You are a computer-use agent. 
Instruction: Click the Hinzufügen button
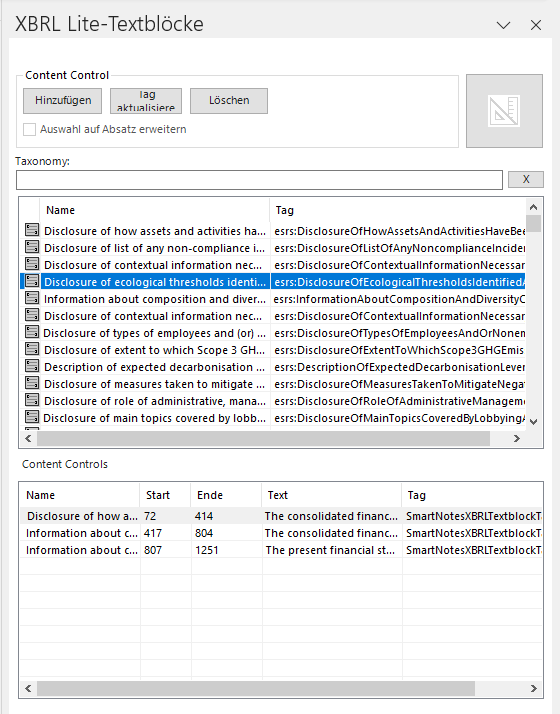tap(63, 101)
